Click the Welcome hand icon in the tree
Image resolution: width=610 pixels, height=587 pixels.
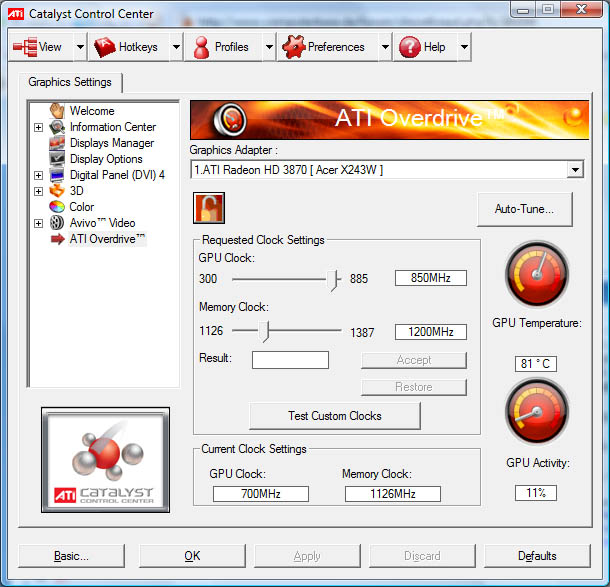[x=57, y=111]
